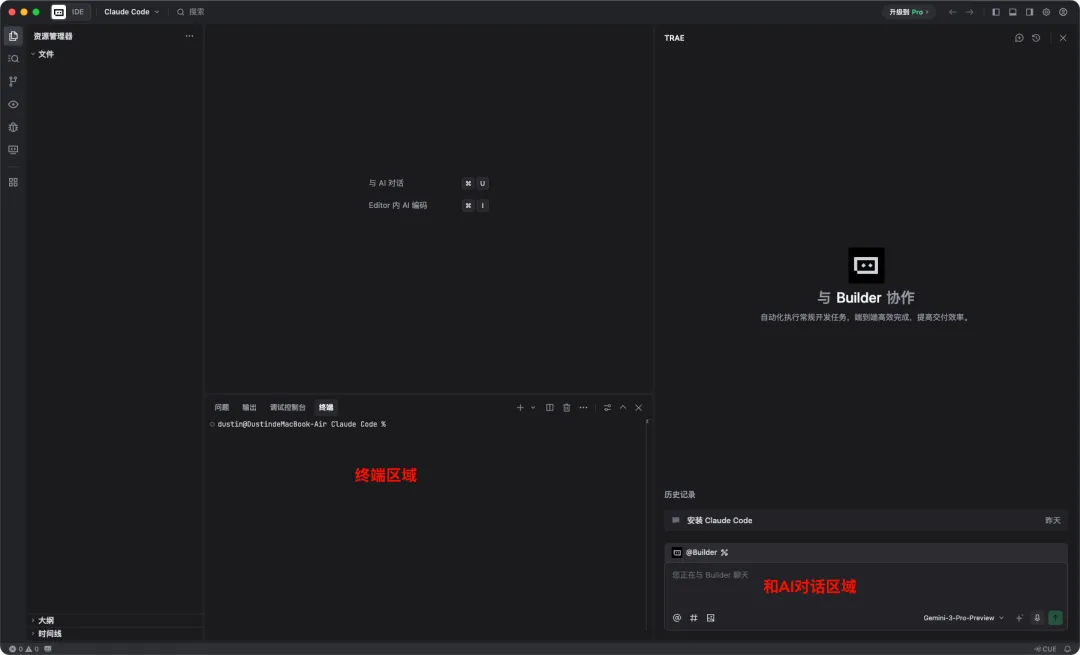Open new terminal profile dropdown arrow
Viewport: 1080px width, 655px height.
click(532, 408)
